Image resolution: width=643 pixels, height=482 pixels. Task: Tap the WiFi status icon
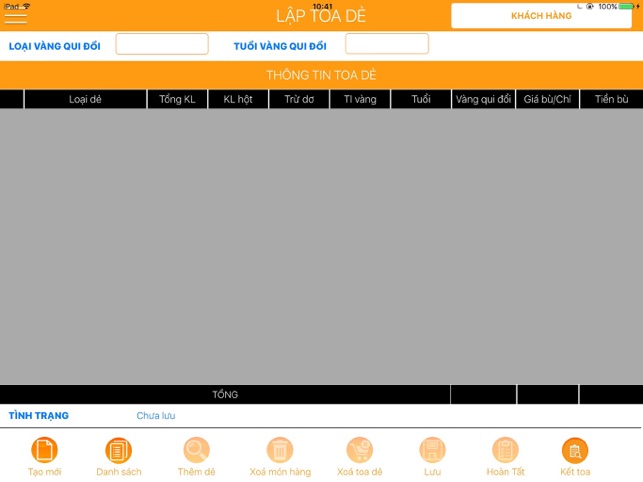[27, 6]
